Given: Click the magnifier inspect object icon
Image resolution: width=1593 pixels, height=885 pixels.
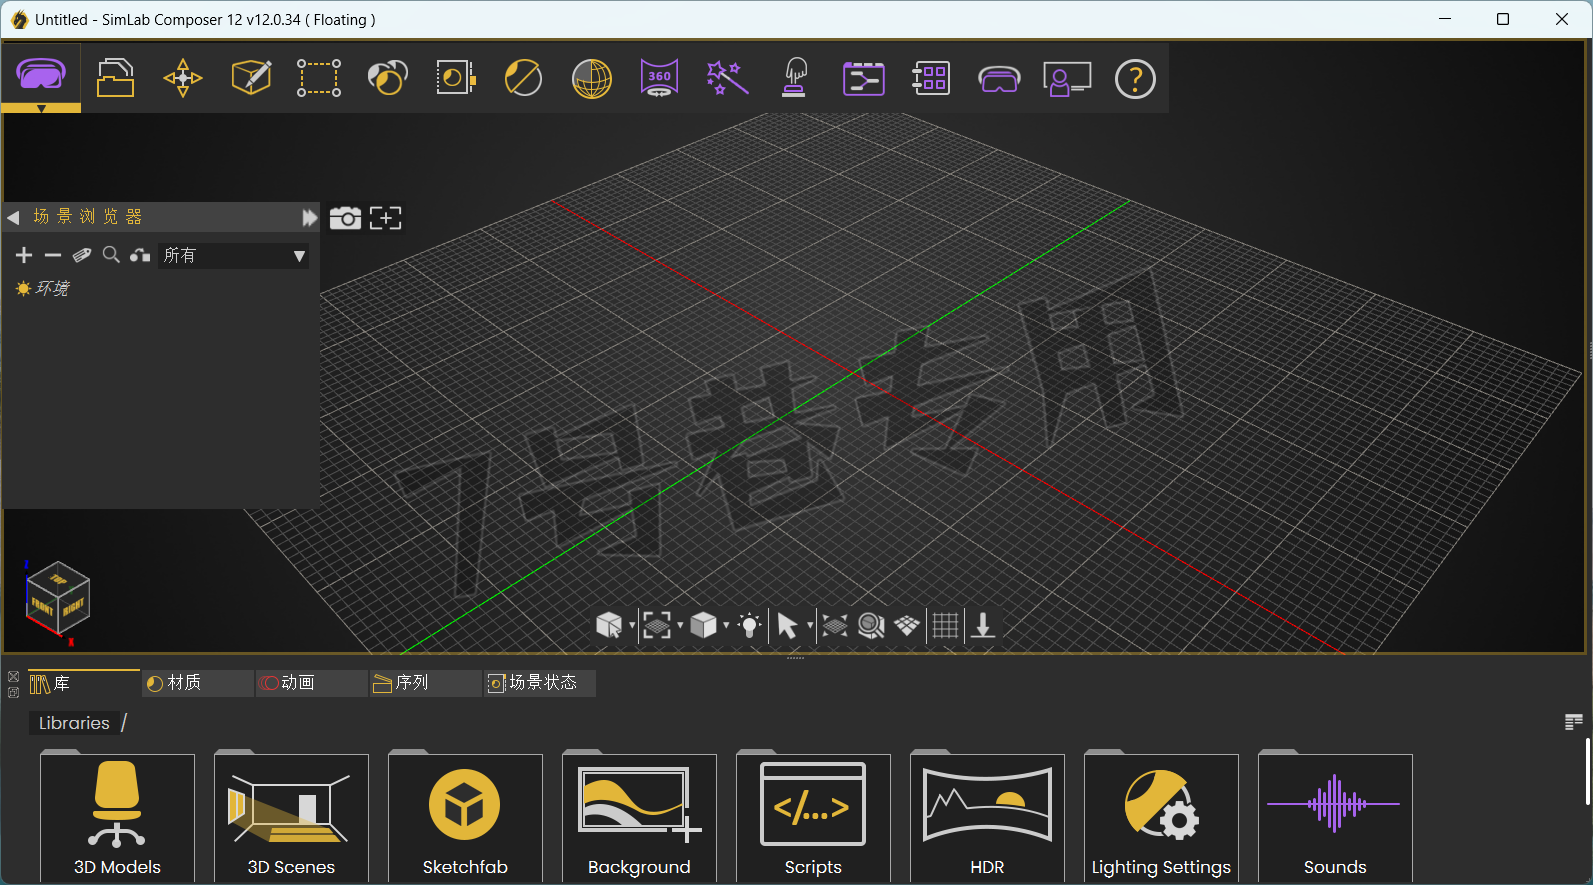Looking at the screenshot, I should click(871, 625).
